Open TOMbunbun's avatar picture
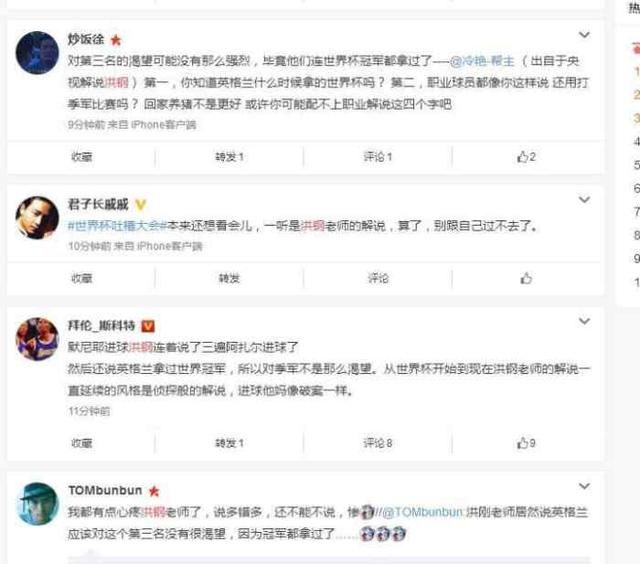 37,504
